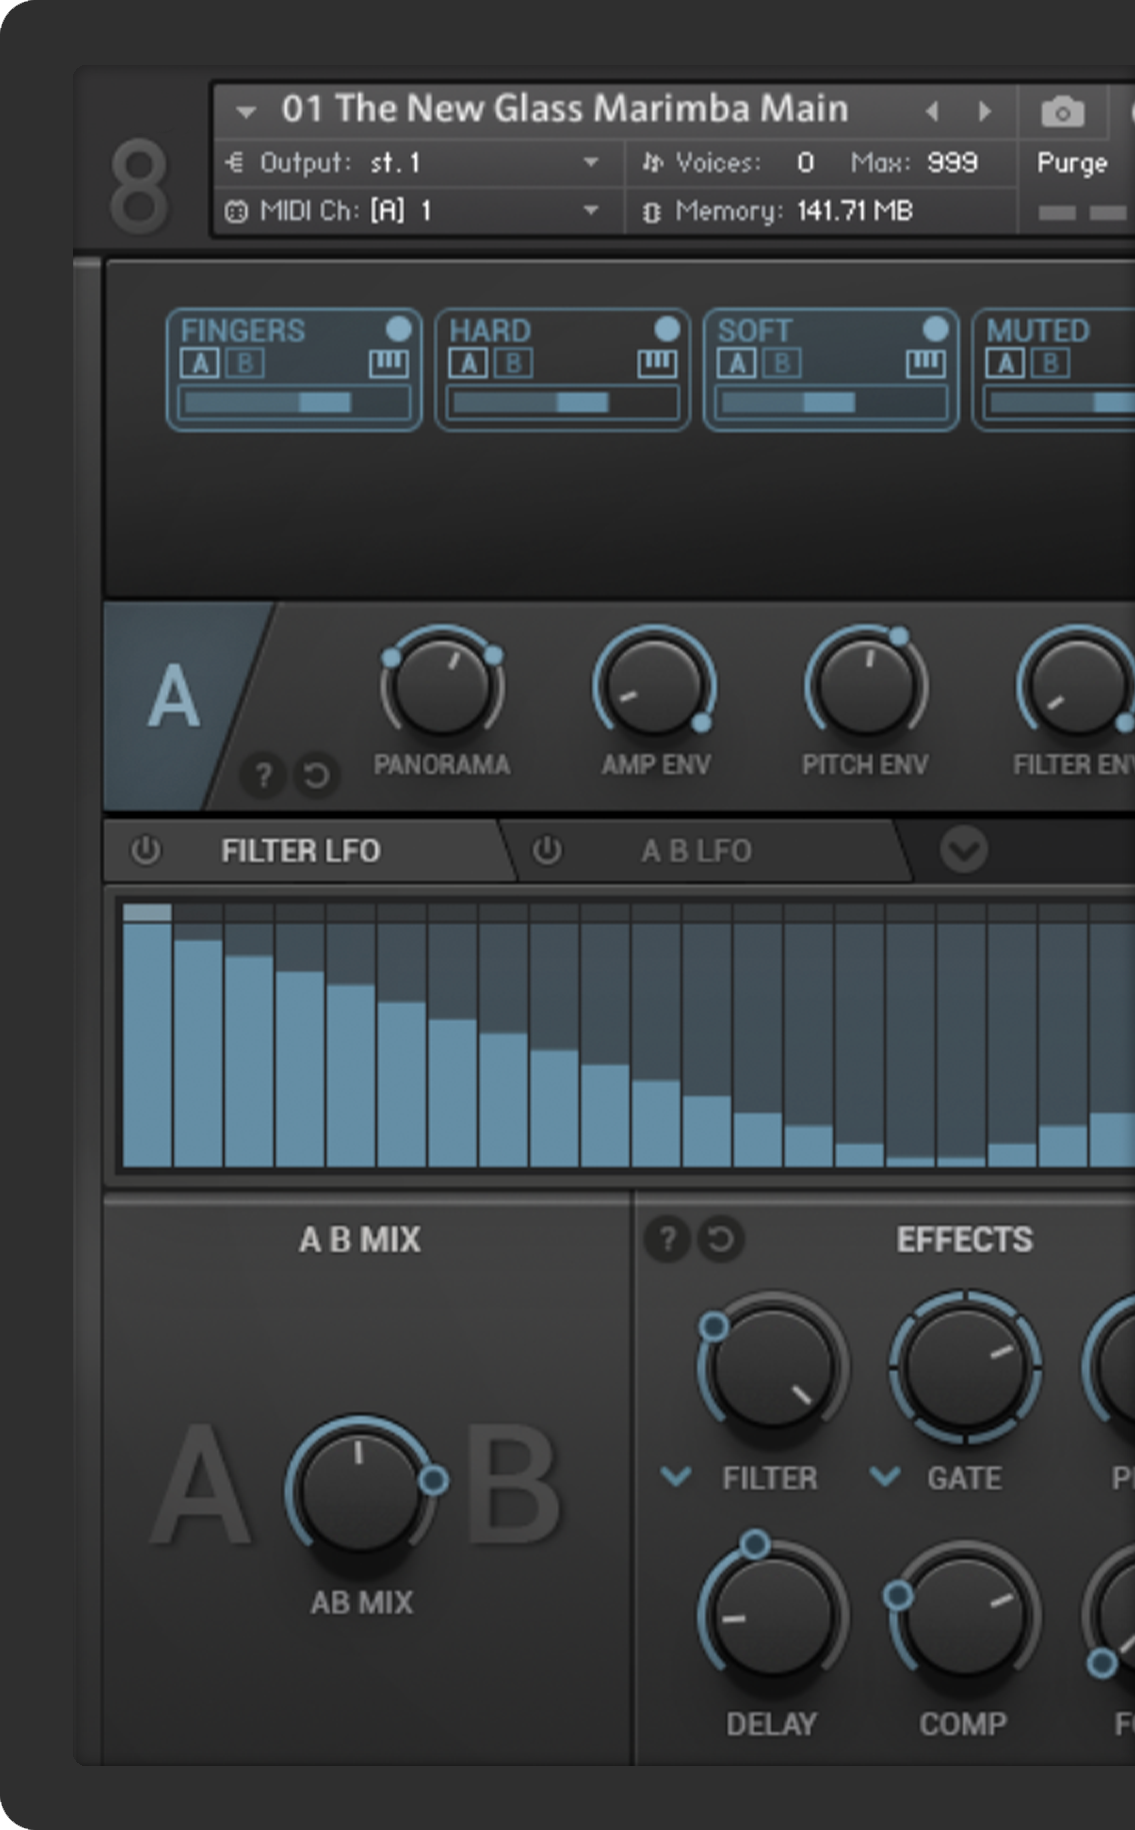Click the first step bar of the LFO sequencer
This screenshot has height=1830, width=1135.
click(x=147, y=1035)
